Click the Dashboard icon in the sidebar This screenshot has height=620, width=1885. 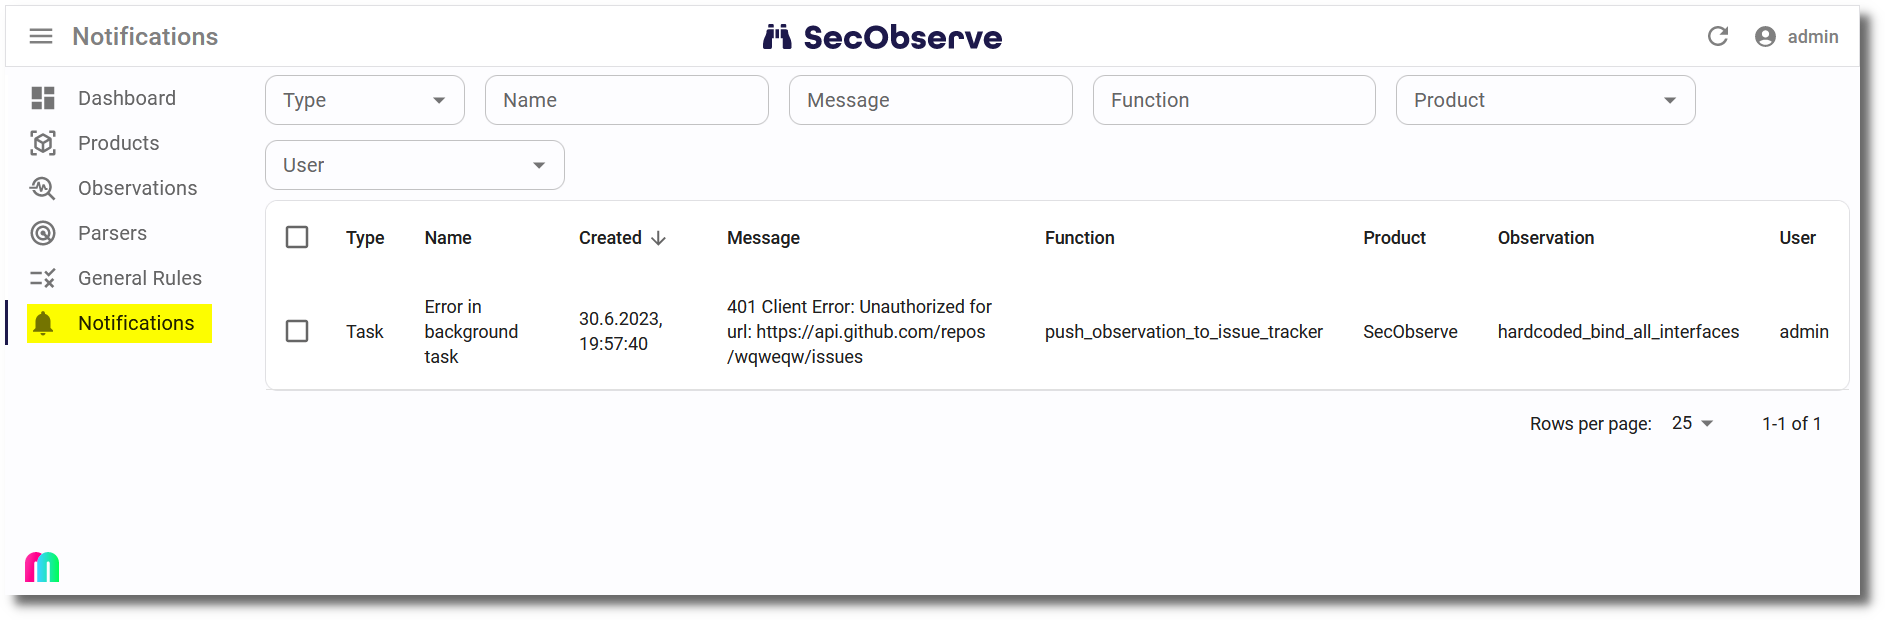click(x=43, y=97)
